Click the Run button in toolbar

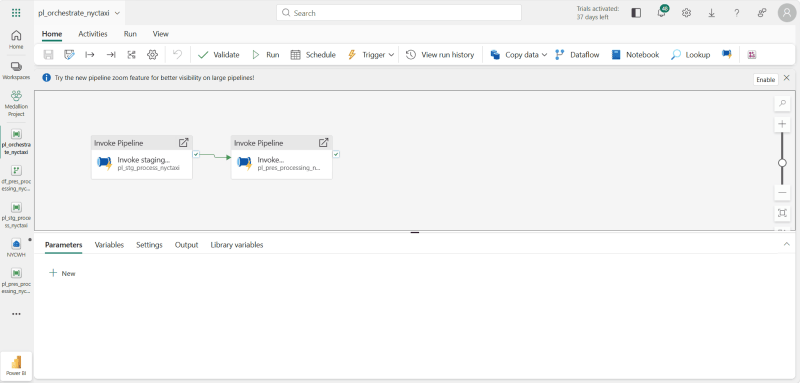click(266, 55)
